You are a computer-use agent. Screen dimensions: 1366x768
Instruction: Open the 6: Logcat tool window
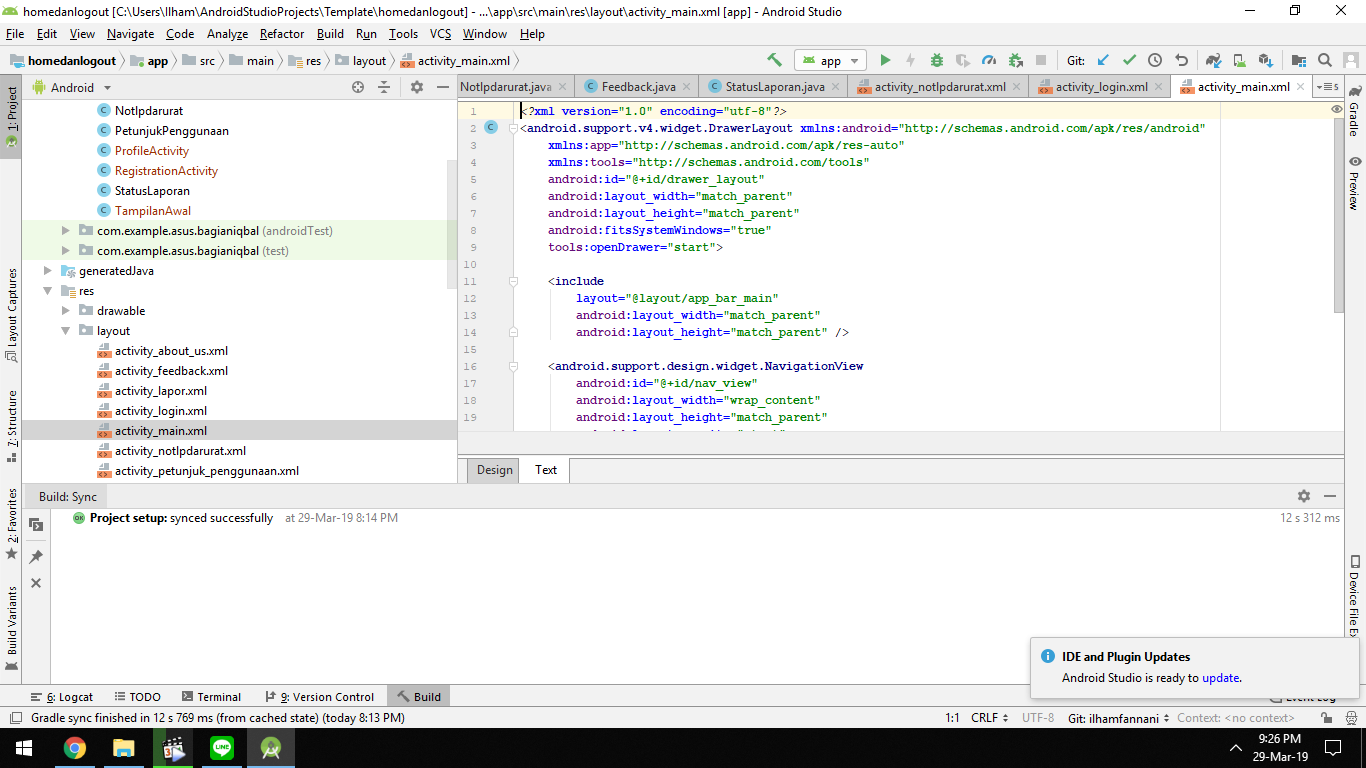coord(62,697)
